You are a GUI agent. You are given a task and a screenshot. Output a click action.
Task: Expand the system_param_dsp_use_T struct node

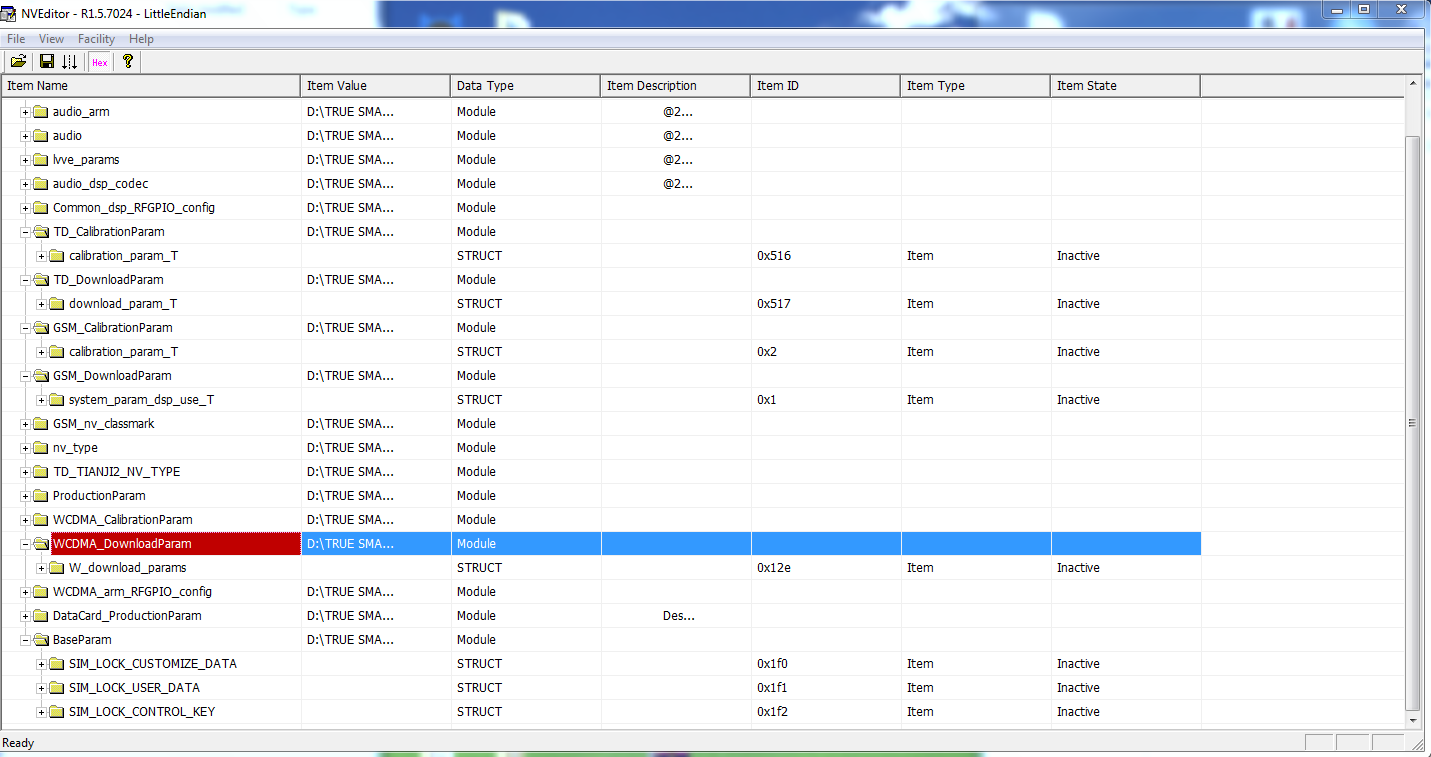pyautogui.click(x=42, y=400)
